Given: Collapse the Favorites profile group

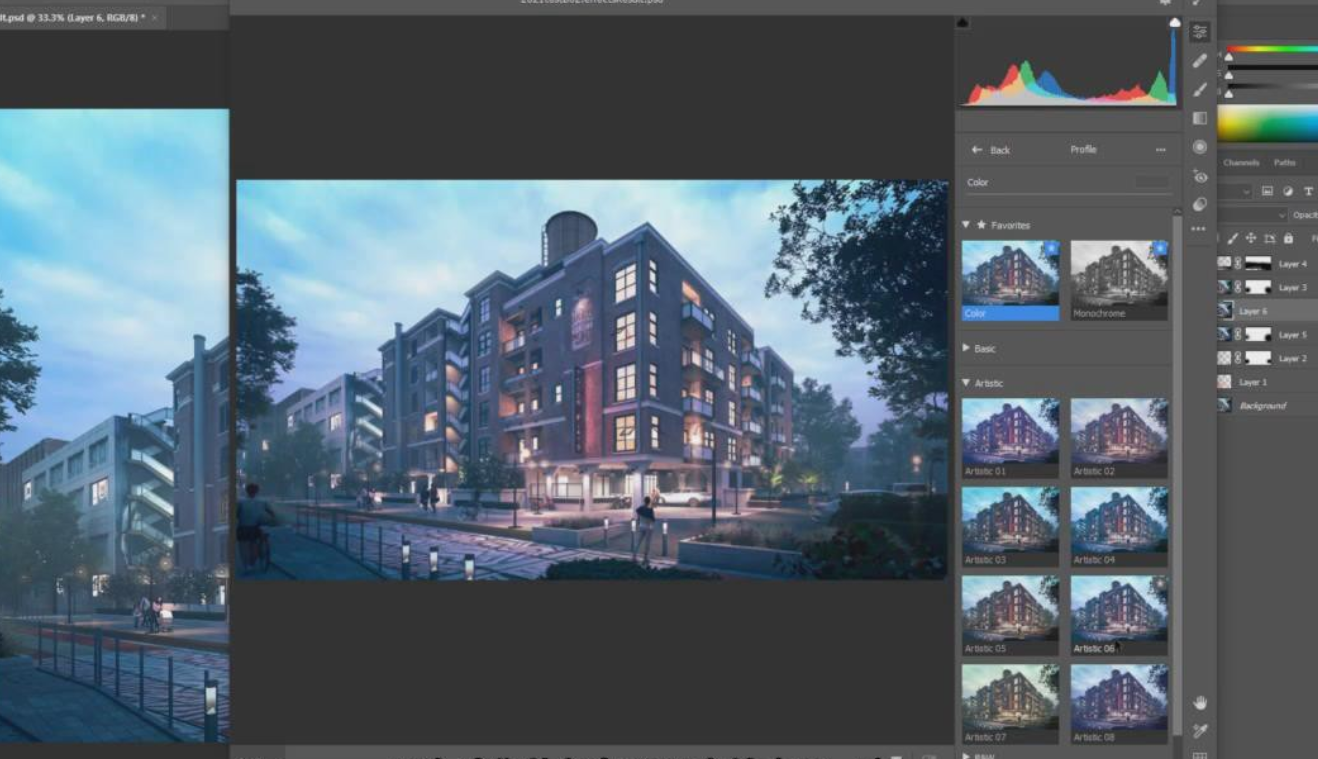Looking at the screenshot, I should (966, 225).
